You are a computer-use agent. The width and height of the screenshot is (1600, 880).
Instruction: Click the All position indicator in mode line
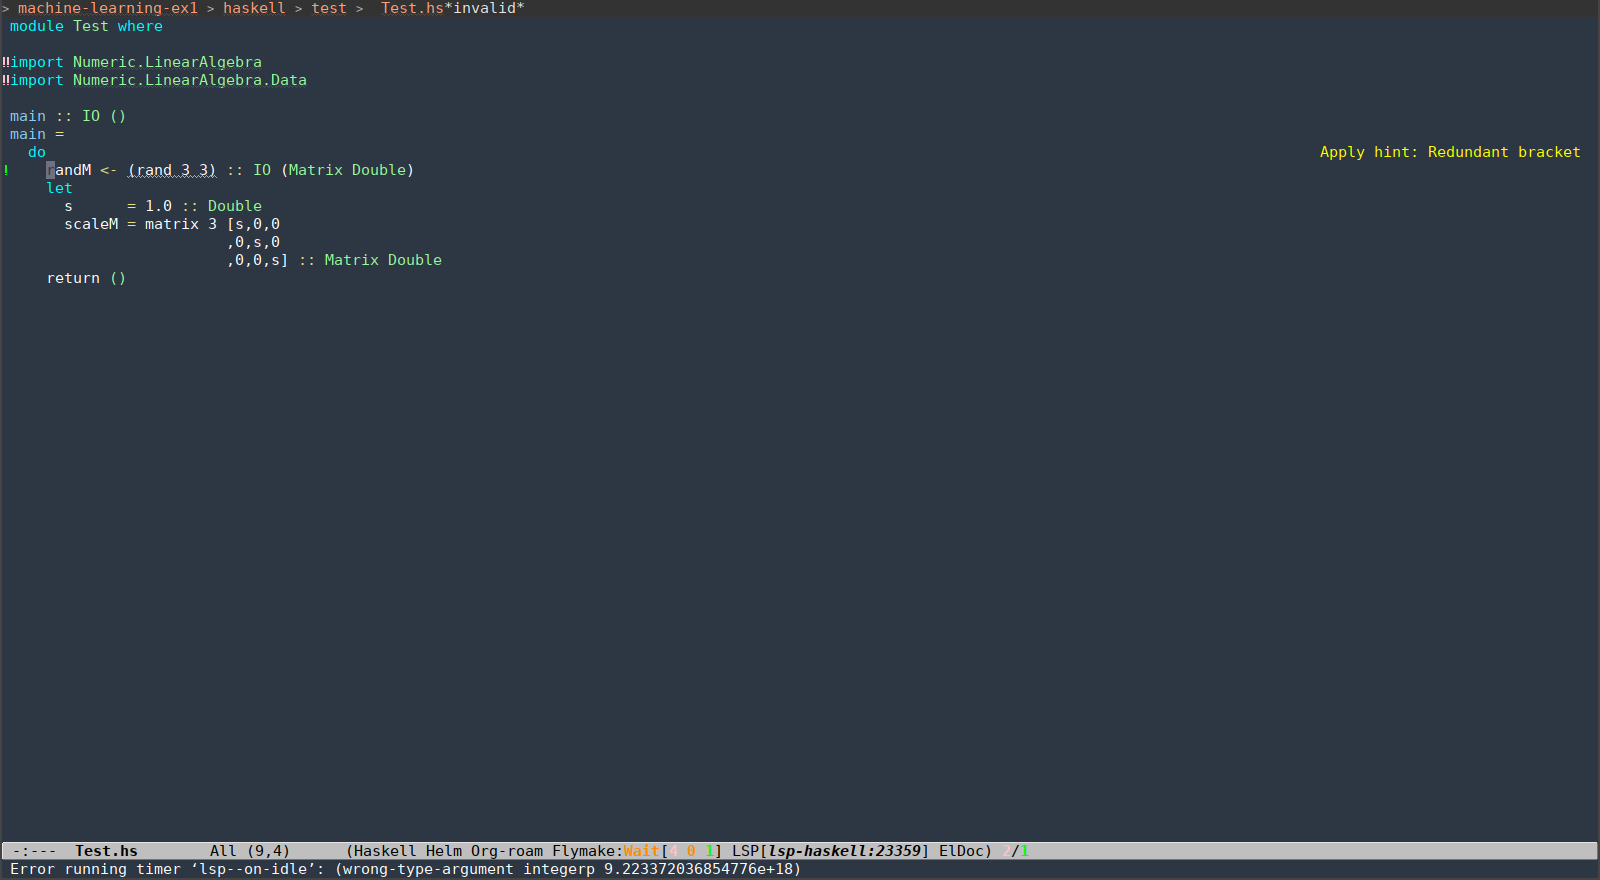coord(223,851)
